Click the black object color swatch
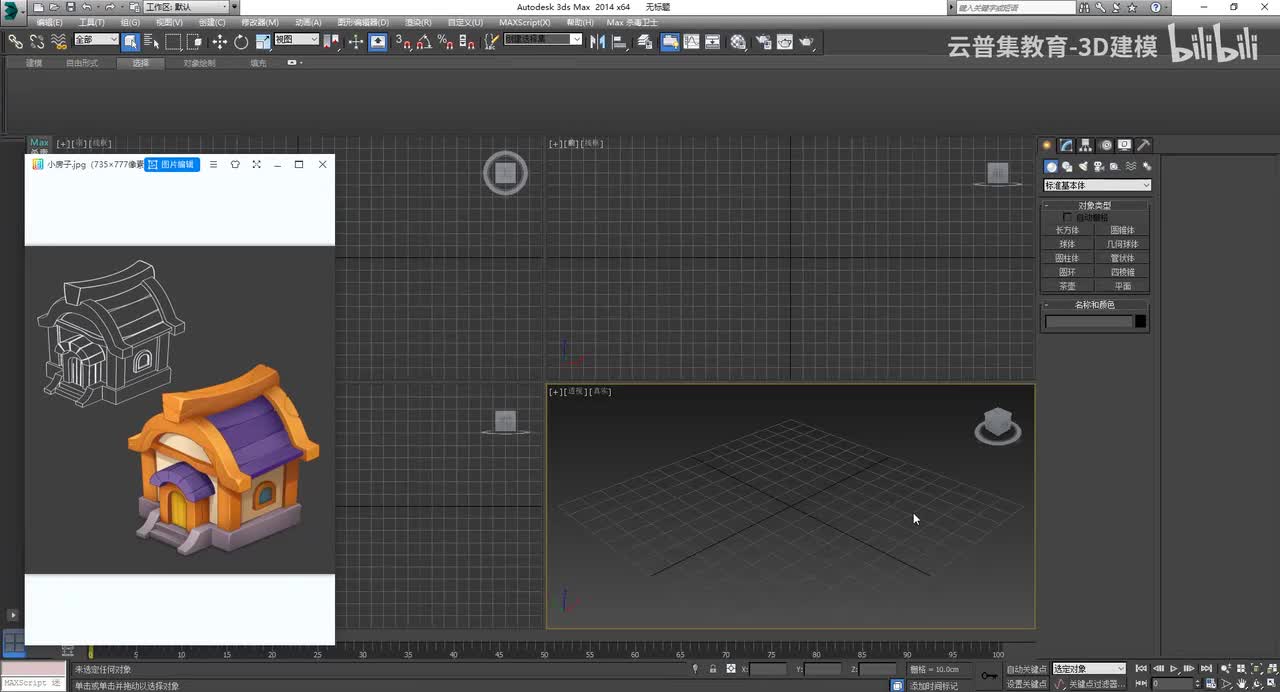Image resolution: width=1280 pixels, height=692 pixels. (x=1141, y=321)
